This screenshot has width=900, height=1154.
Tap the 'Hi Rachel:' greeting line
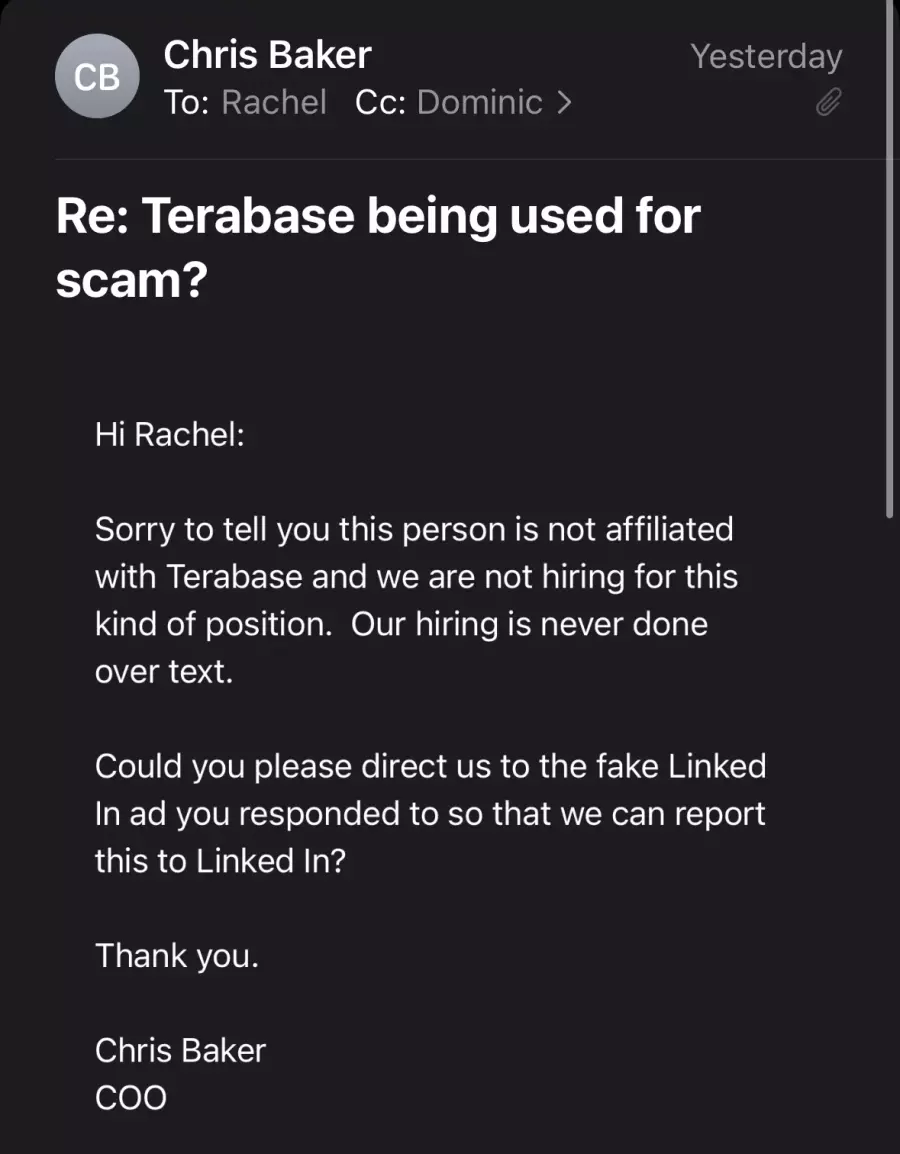click(x=170, y=434)
